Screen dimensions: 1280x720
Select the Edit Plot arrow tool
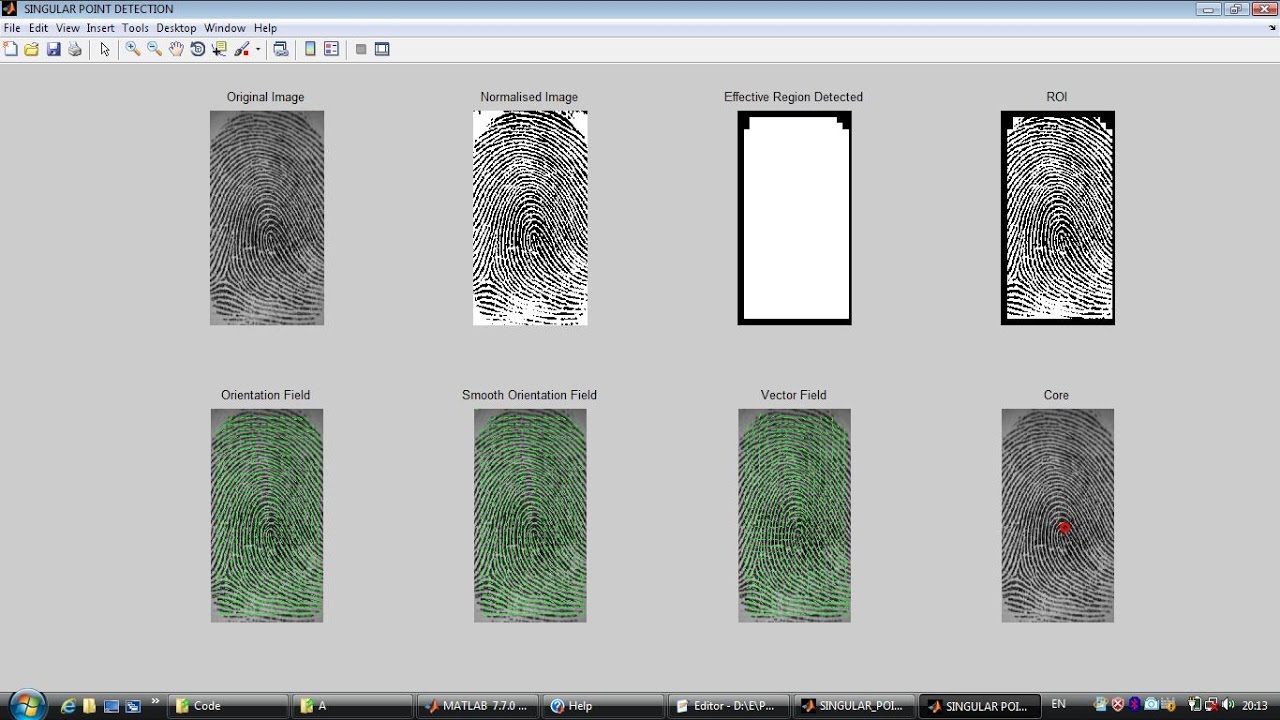tap(105, 49)
